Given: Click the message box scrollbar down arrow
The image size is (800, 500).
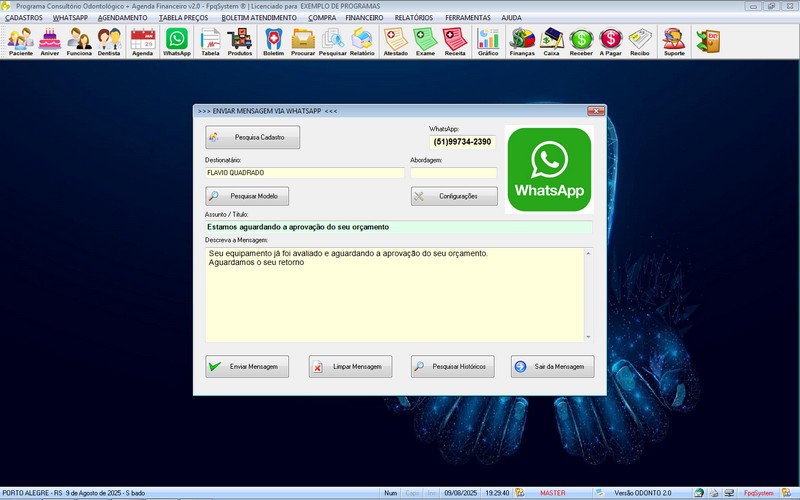Looking at the screenshot, I should tap(588, 337).
